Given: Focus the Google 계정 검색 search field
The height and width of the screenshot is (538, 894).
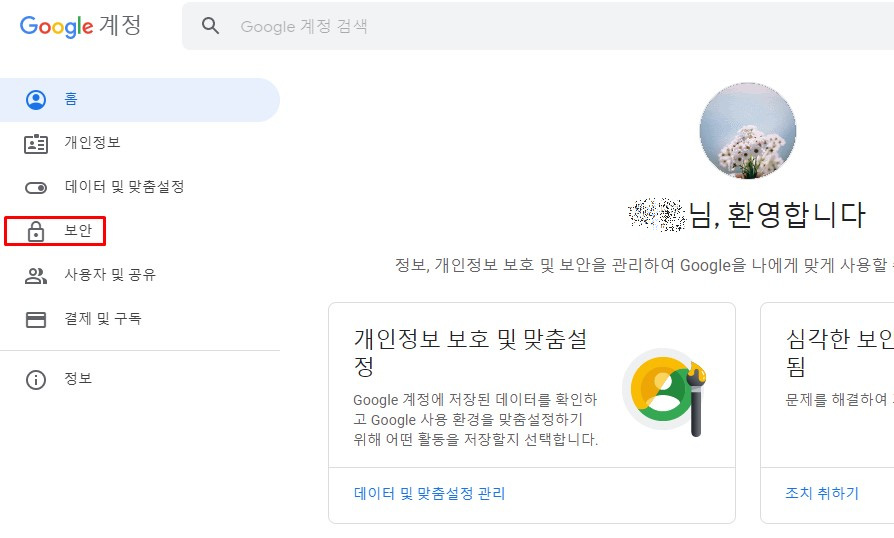Looking at the screenshot, I should [538, 26].
